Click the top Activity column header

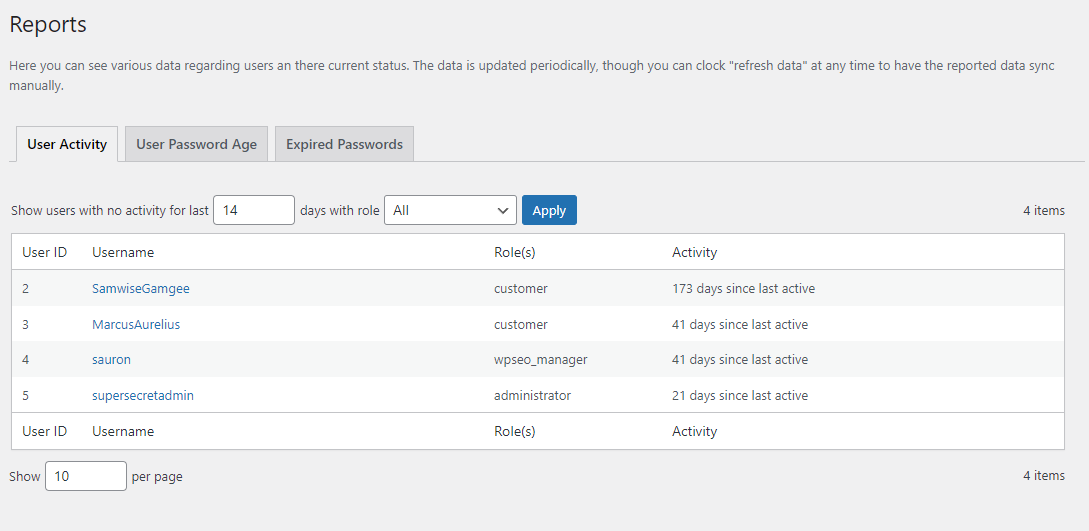click(x=695, y=253)
